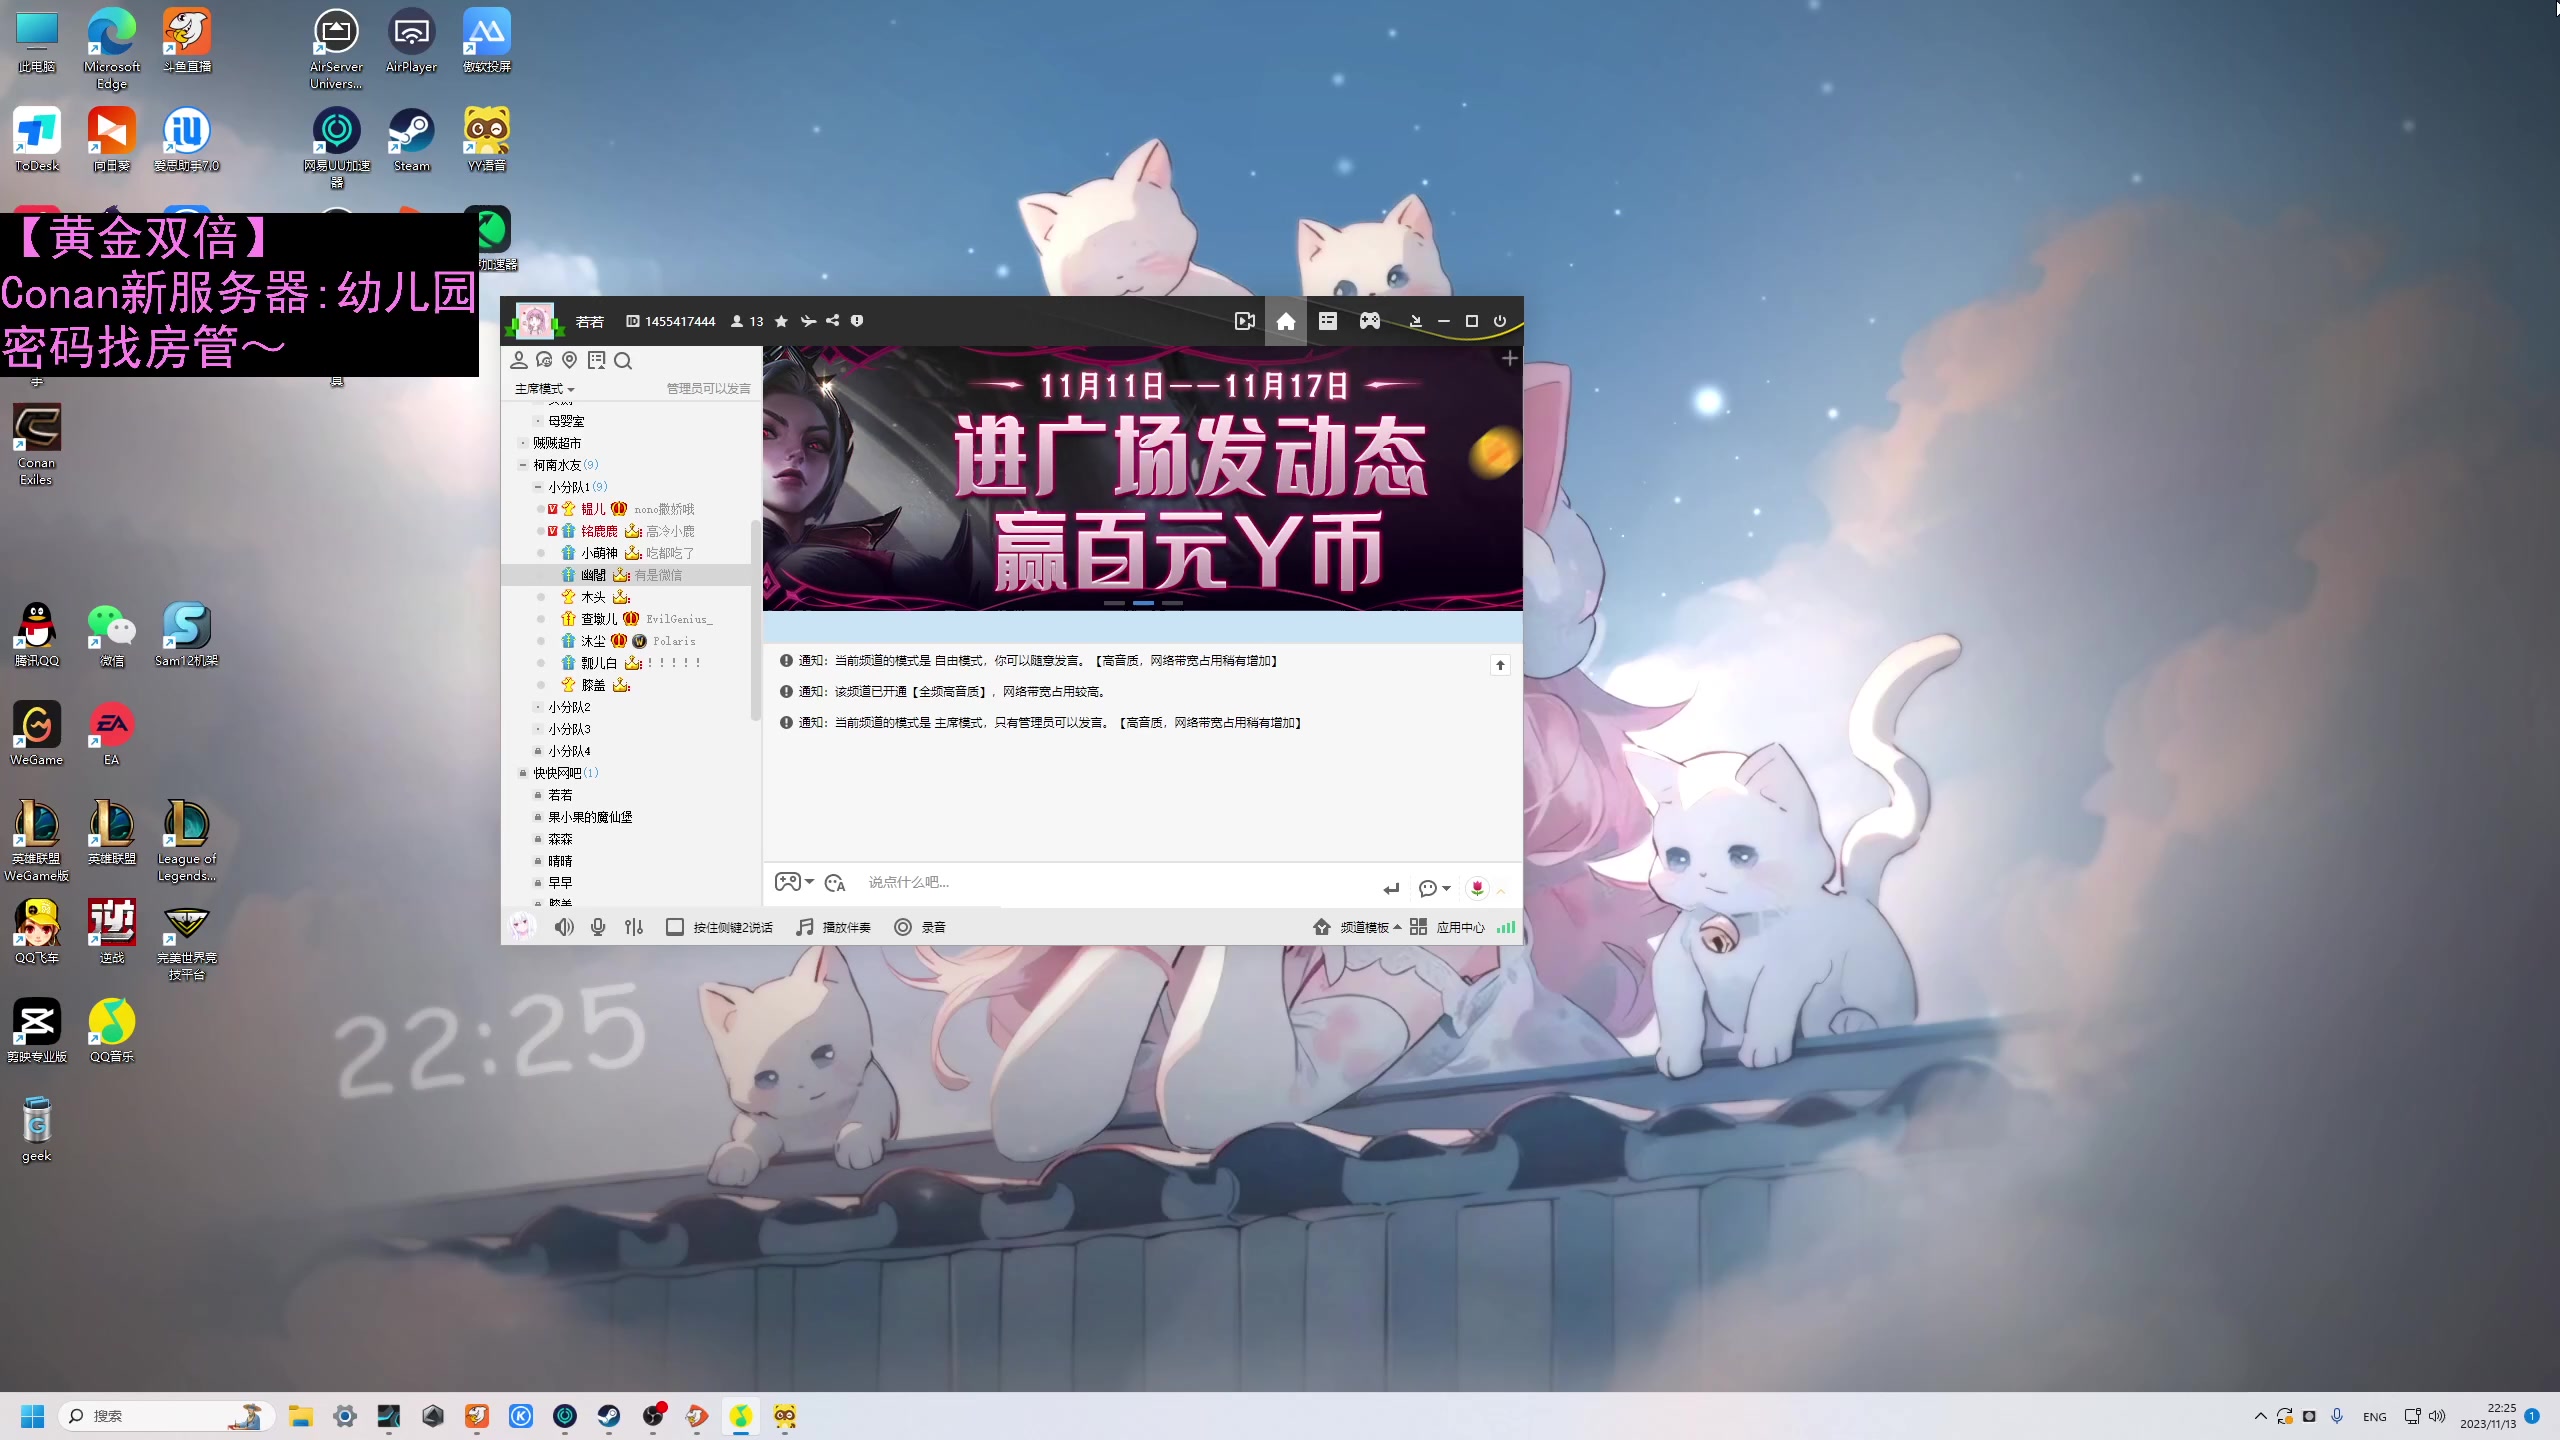The height and width of the screenshot is (1440, 2560).
Task: Favorite the channel with the star icon
Action: point(782,321)
